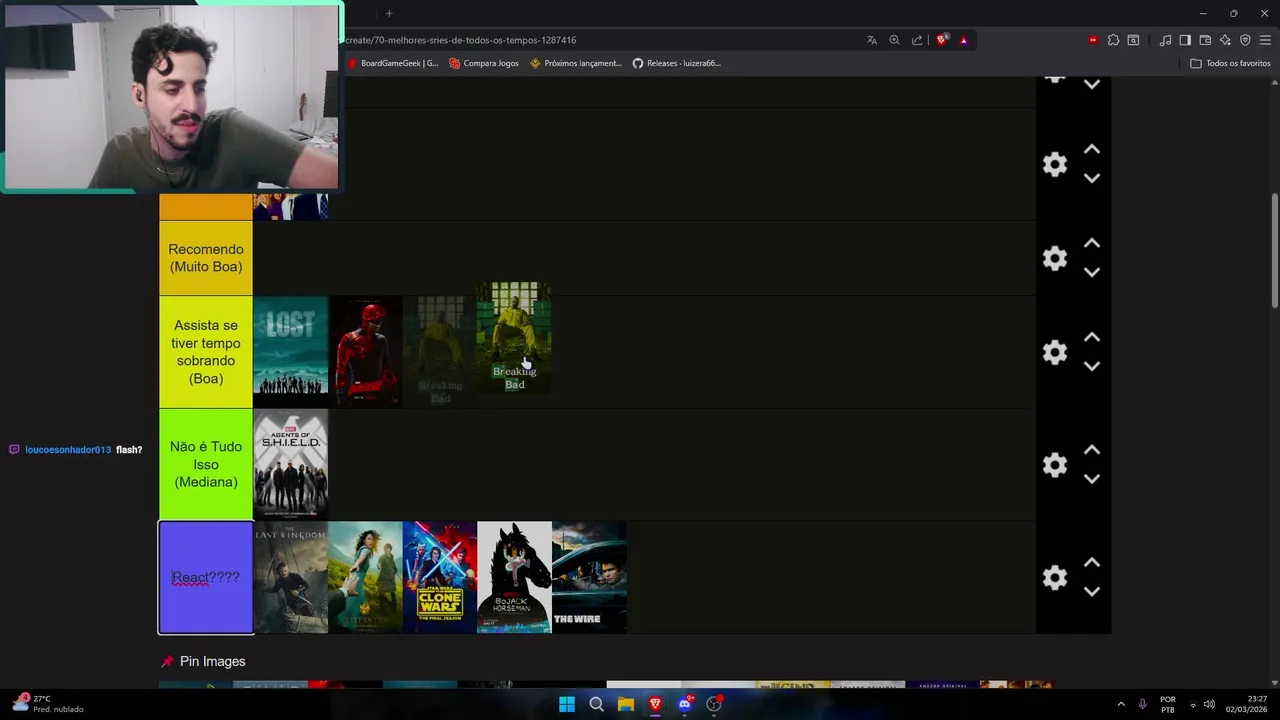1280x720 pixels.
Task: Move the Não é Tudo Isso row up
Action: [x=1092, y=450]
